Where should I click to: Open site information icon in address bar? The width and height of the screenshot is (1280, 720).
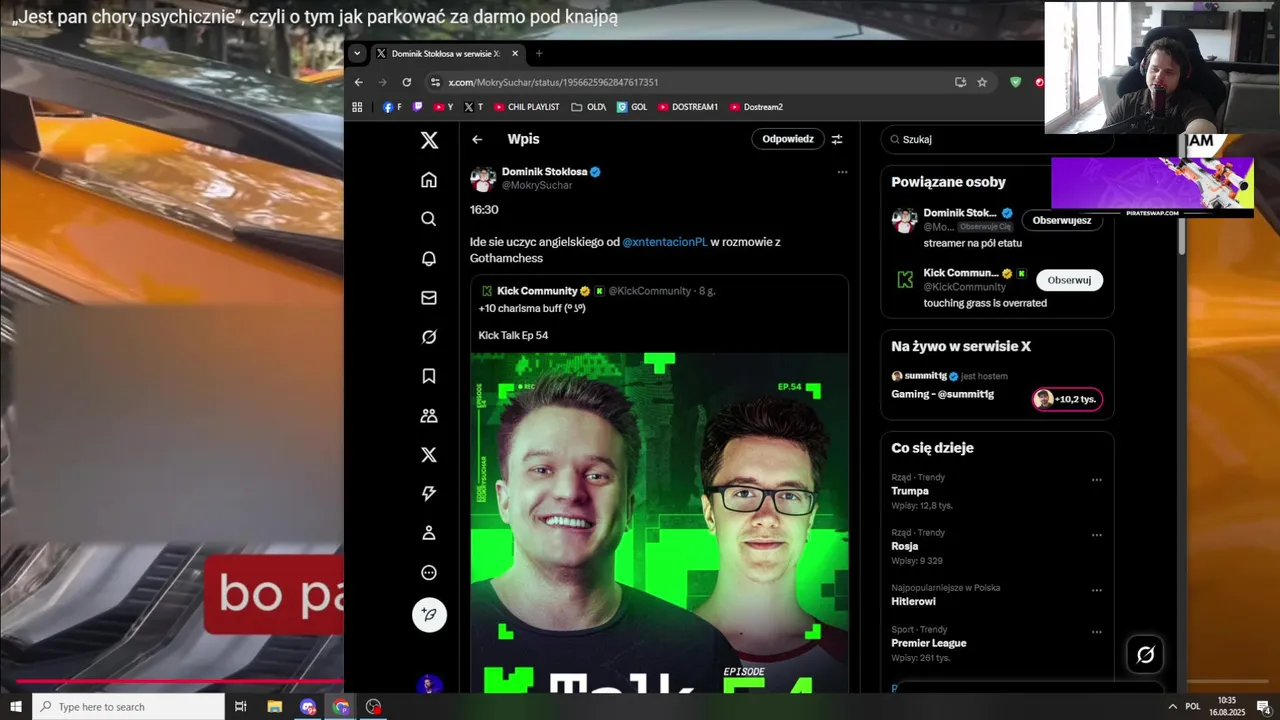[x=434, y=82]
